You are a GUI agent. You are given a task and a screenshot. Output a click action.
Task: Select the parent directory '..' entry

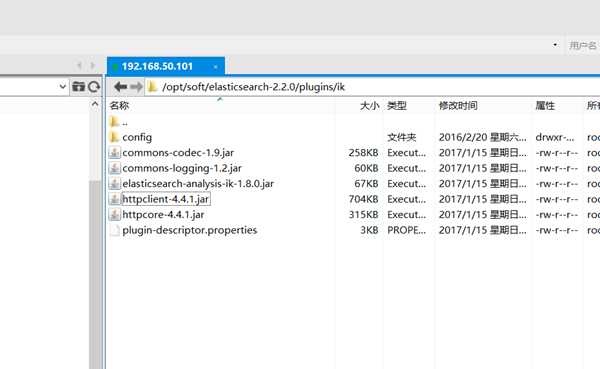tap(125, 122)
